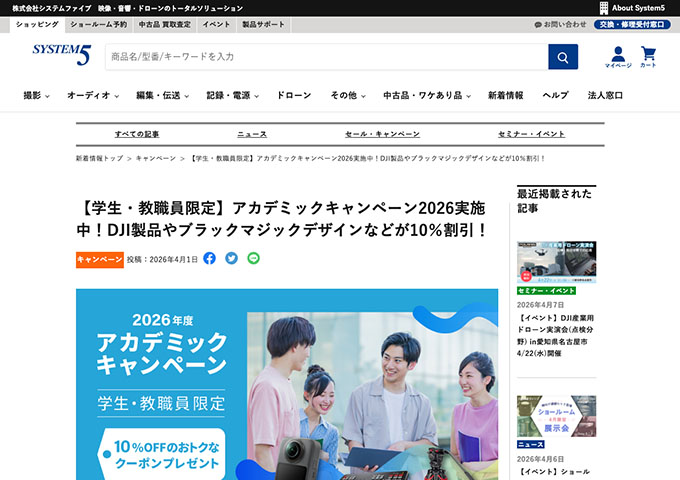Click the blue ニュース tag in sidebar
This screenshot has height=480, width=680.
[531, 444]
